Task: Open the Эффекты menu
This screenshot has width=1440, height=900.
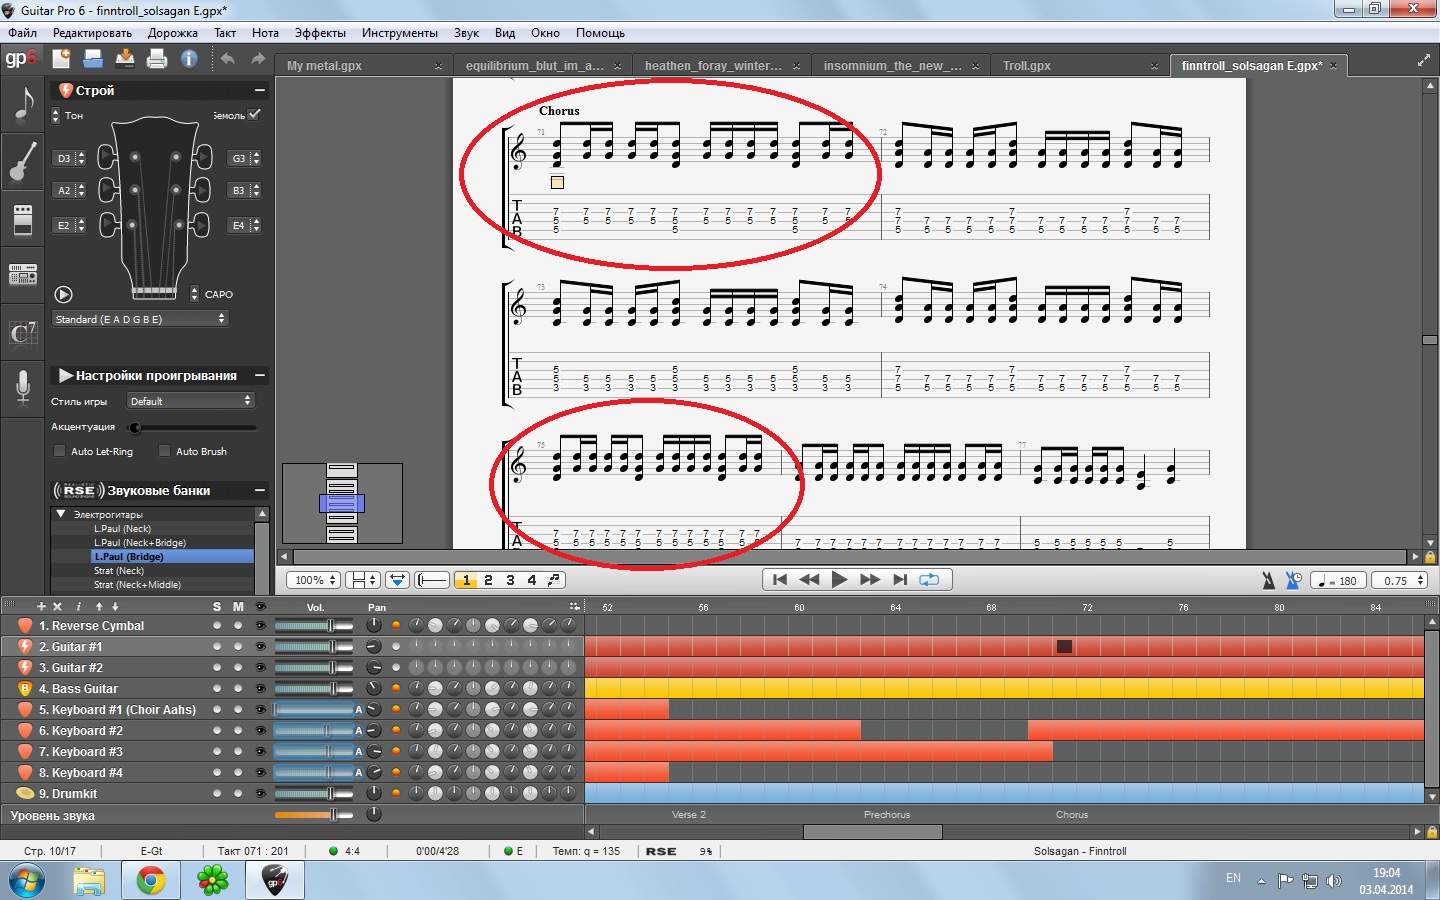Action: (x=320, y=33)
